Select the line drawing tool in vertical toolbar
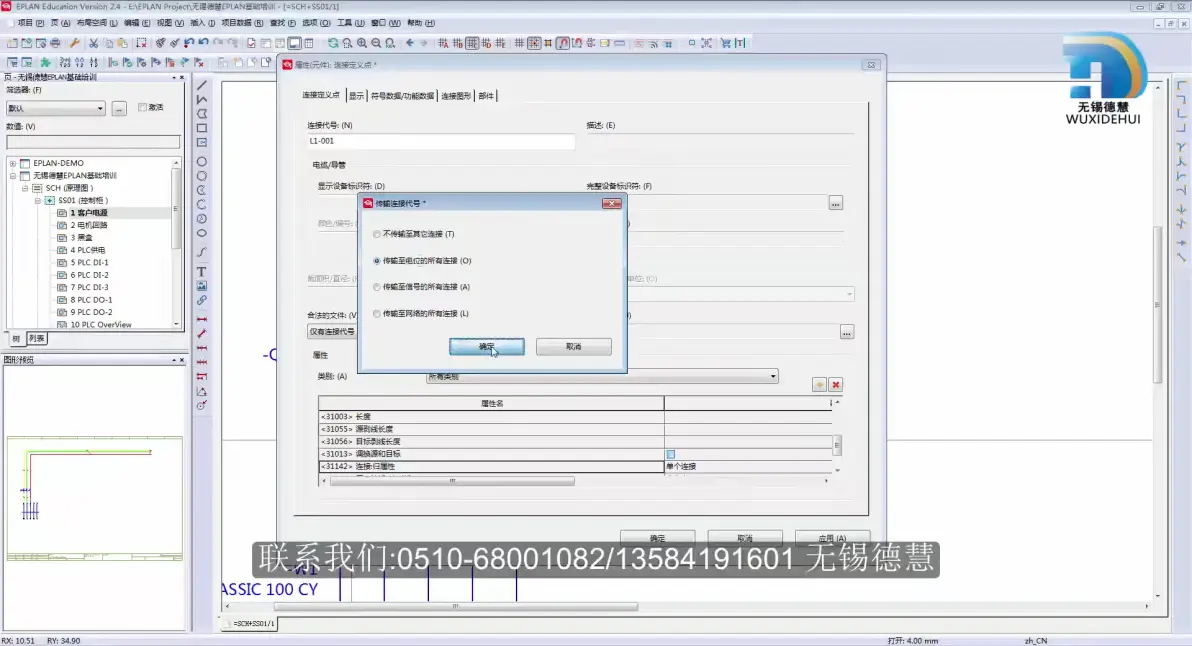 (x=201, y=85)
